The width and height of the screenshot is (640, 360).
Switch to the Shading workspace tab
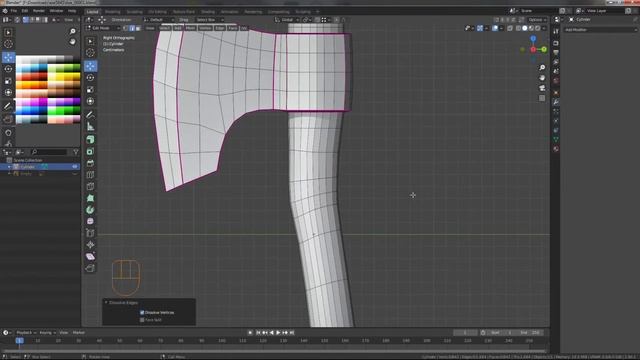208,12
